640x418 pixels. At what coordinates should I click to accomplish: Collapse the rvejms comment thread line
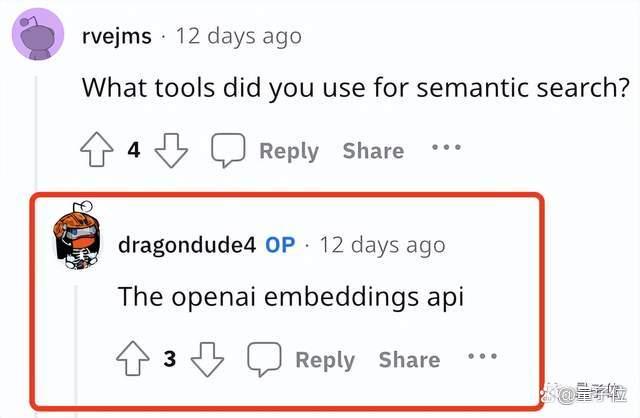(x=36, y=135)
